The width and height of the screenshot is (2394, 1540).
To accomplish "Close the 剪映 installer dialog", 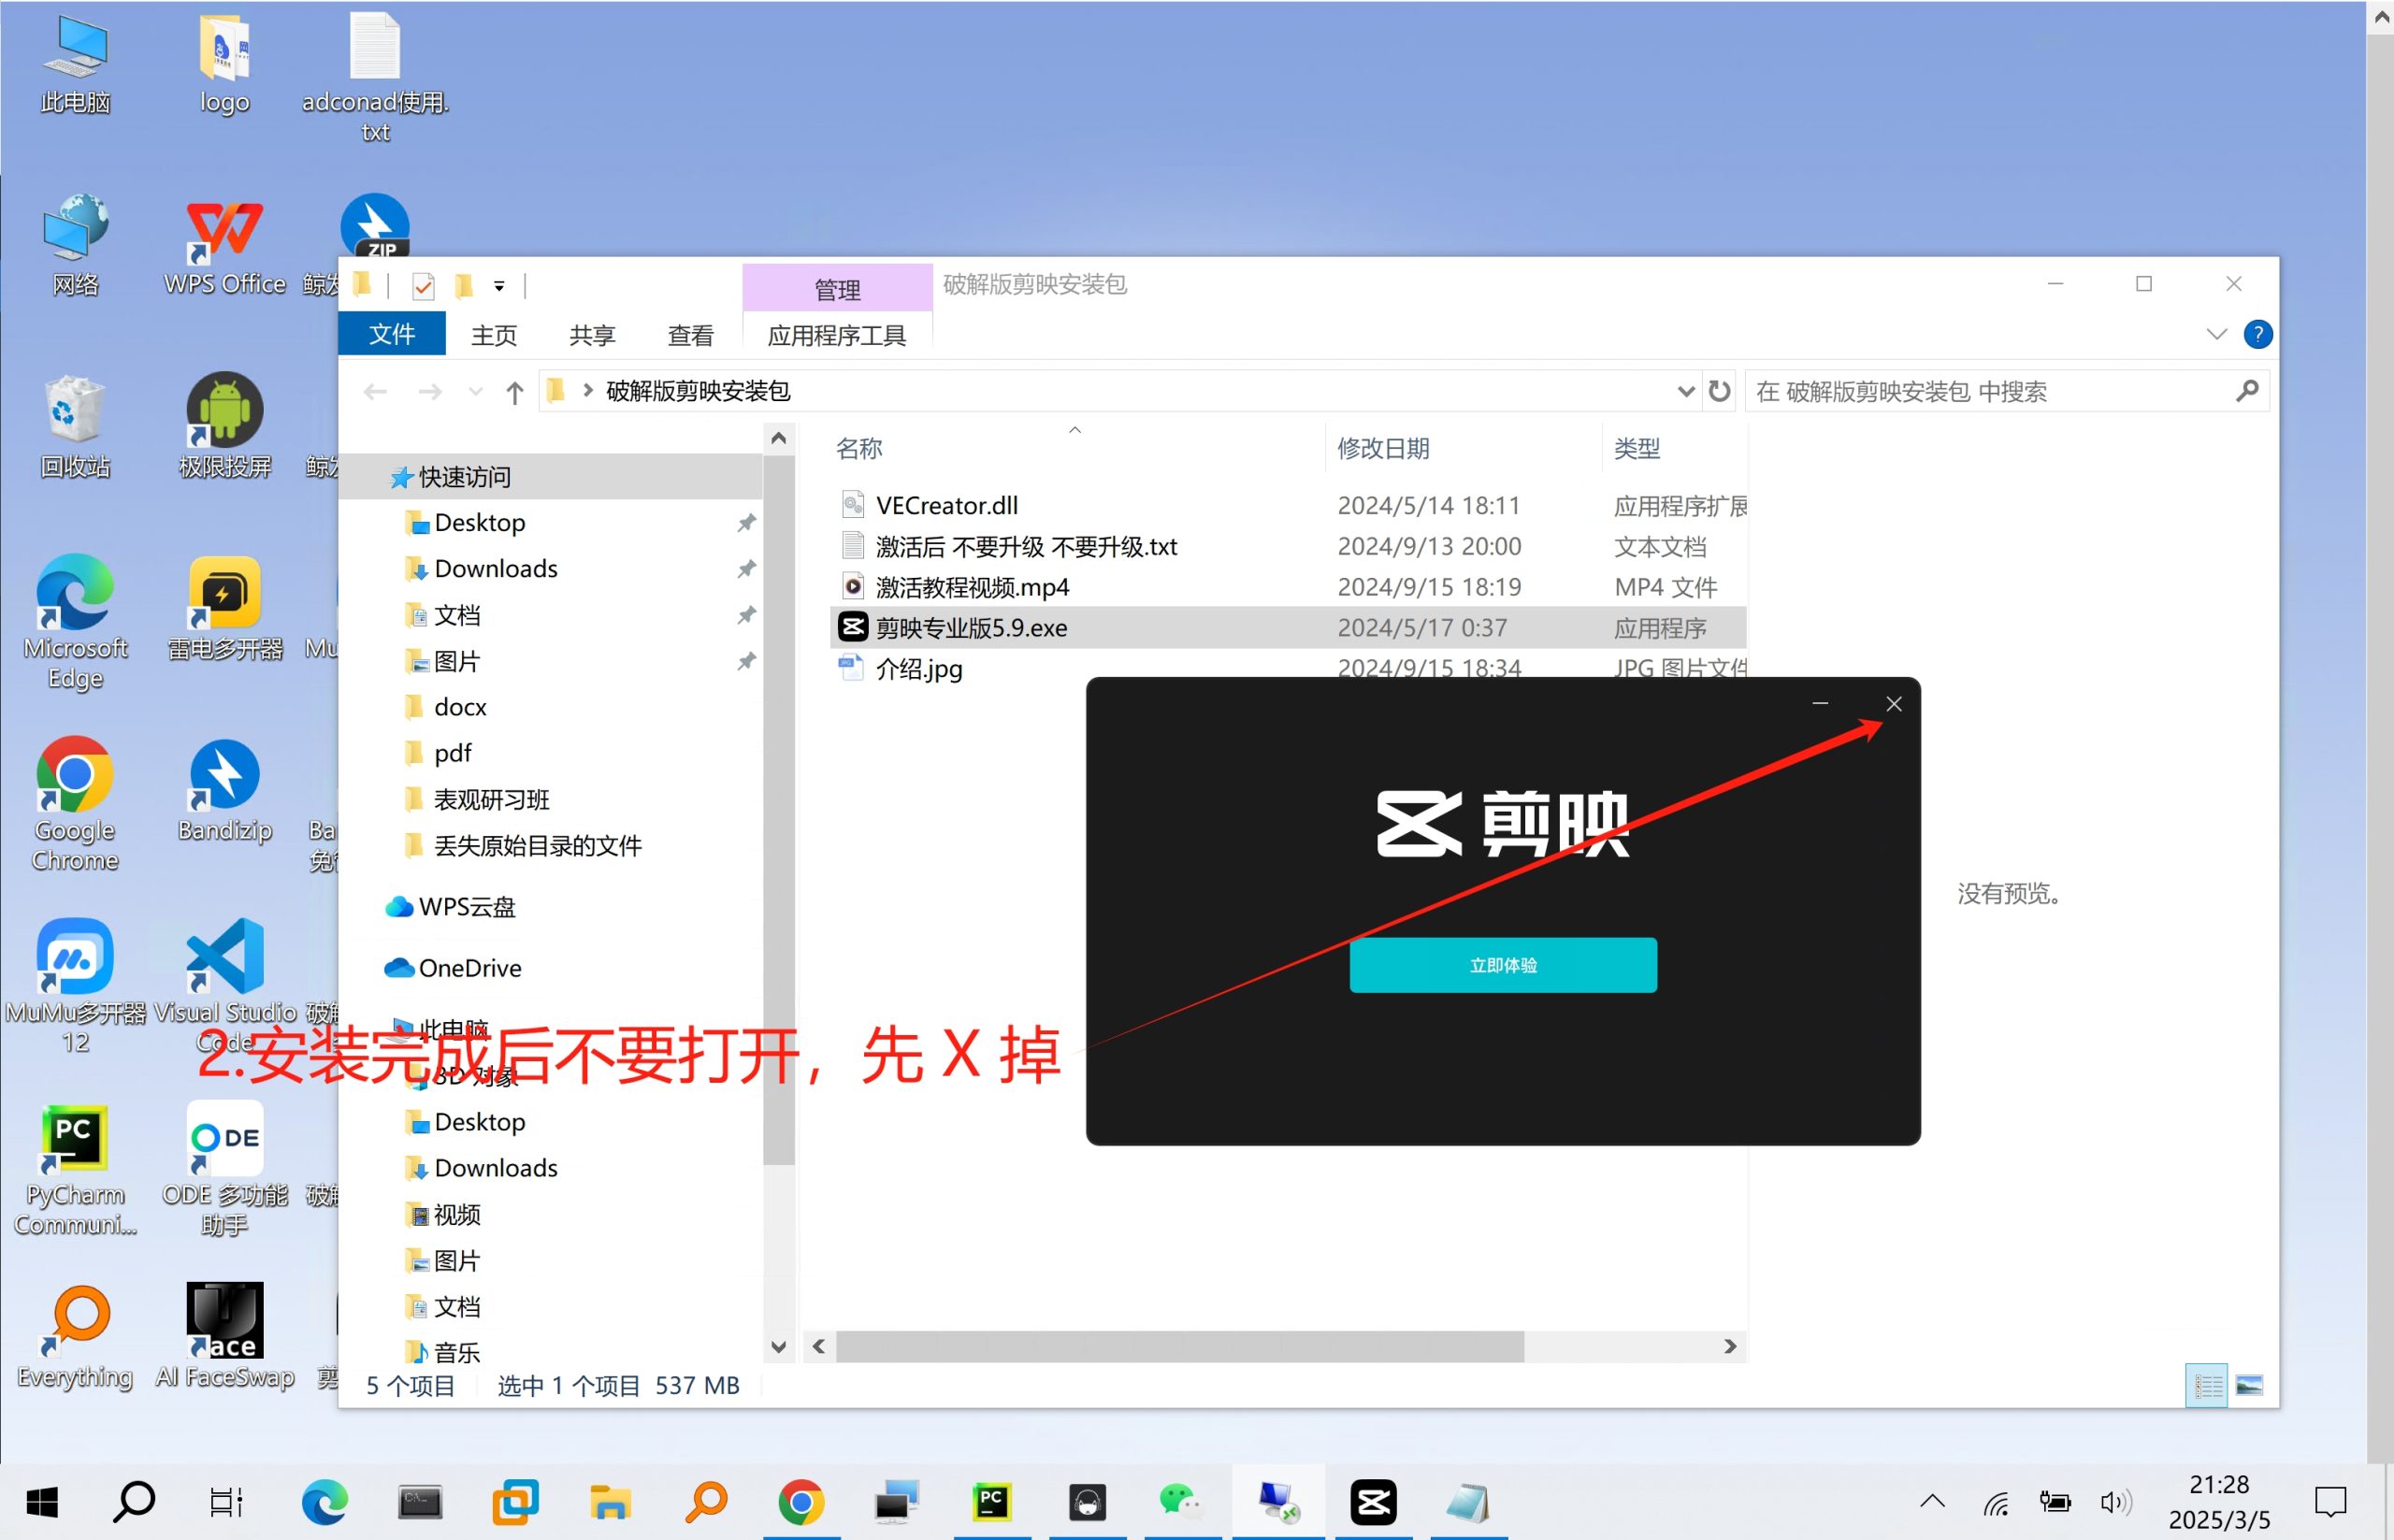I will coord(1893,704).
